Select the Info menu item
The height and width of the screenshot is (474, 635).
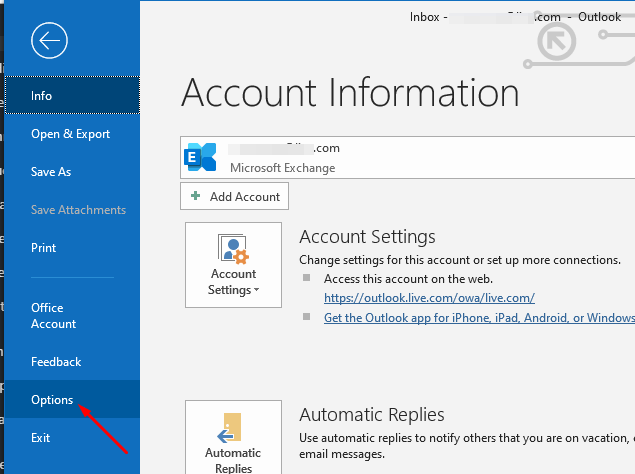pyautogui.click(x=72, y=95)
